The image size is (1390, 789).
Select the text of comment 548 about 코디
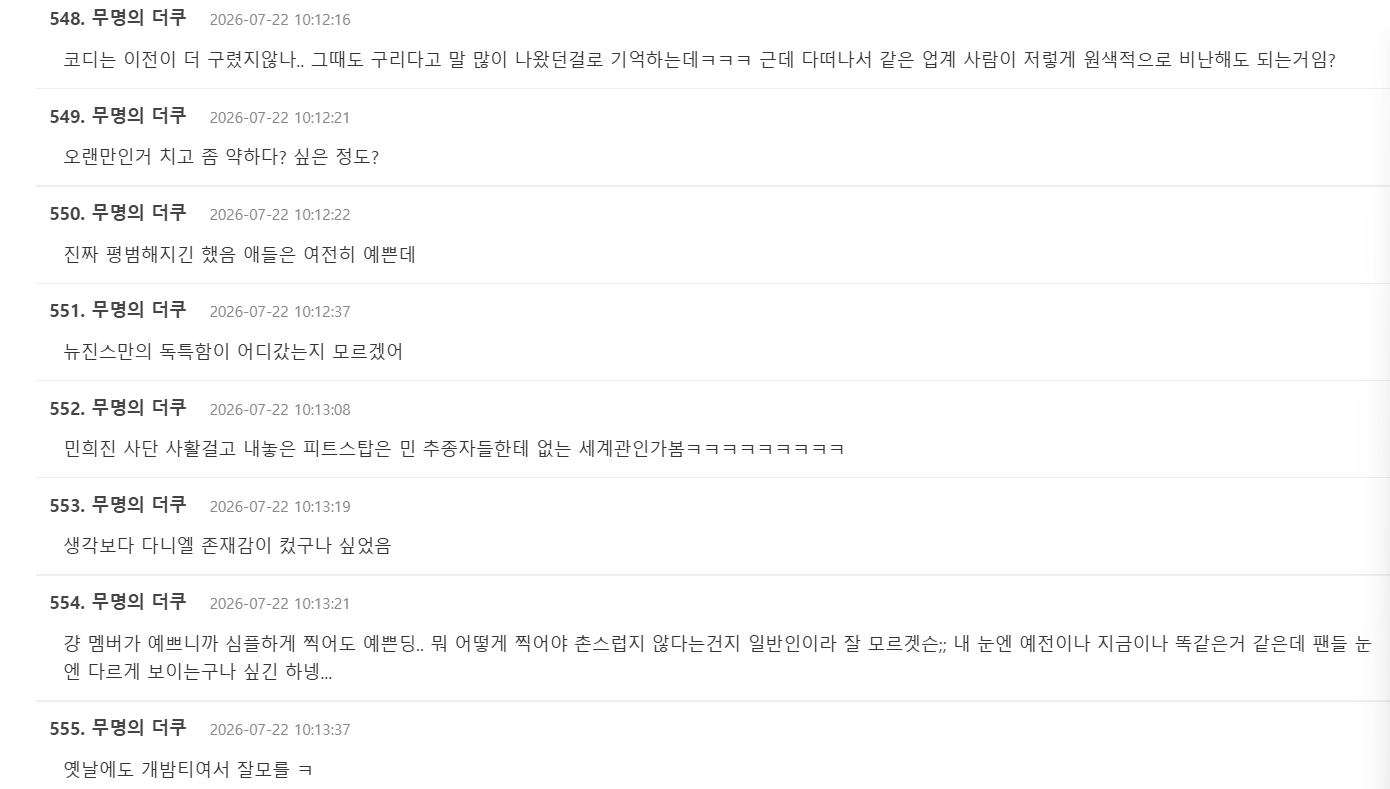click(x=700, y=60)
